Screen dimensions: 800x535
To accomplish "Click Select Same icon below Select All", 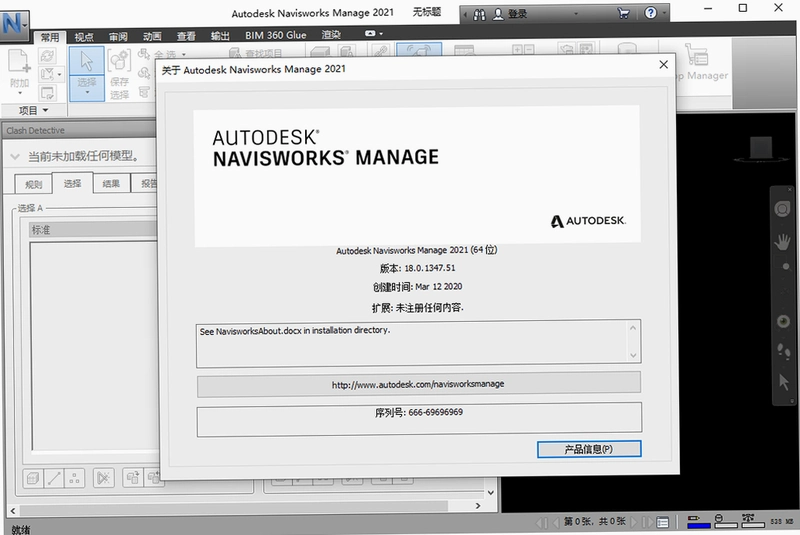I will [x=144, y=73].
